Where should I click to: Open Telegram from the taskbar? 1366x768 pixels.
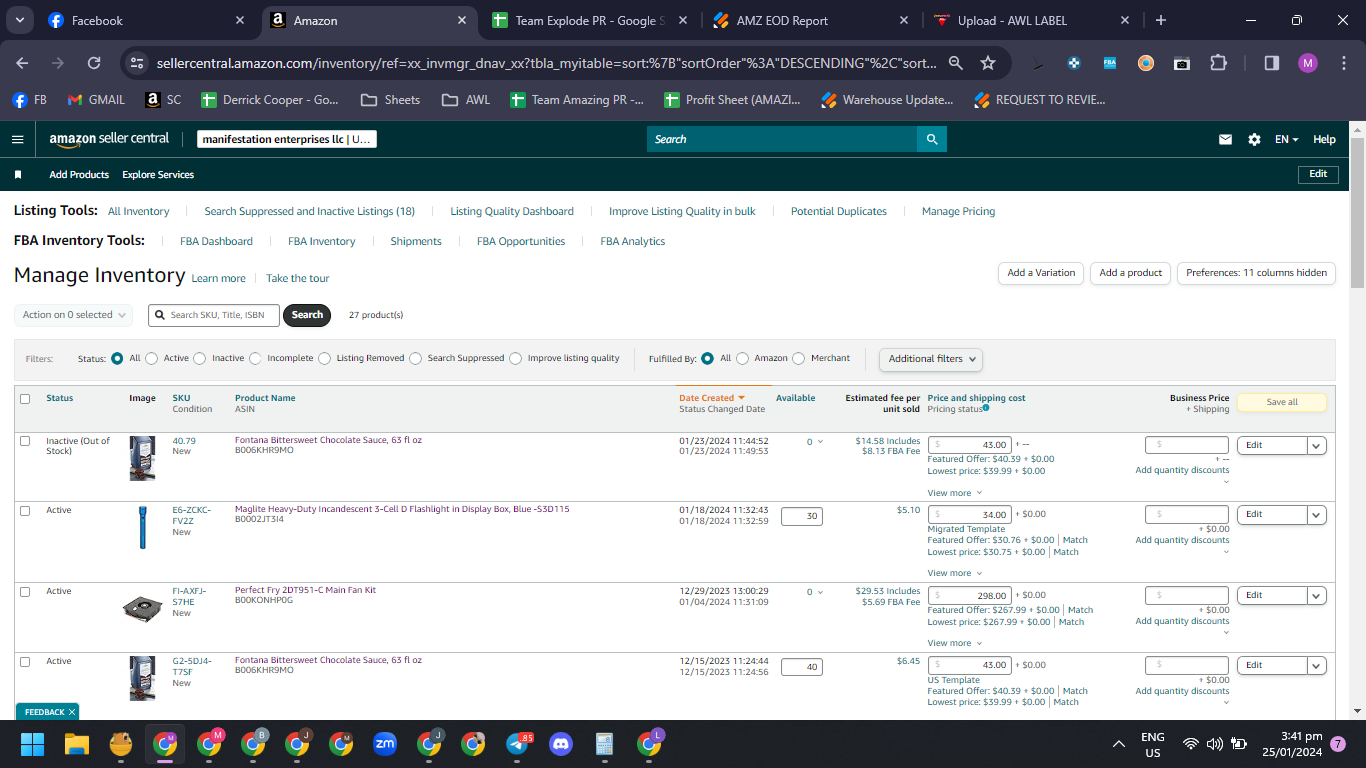tap(517, 744)
